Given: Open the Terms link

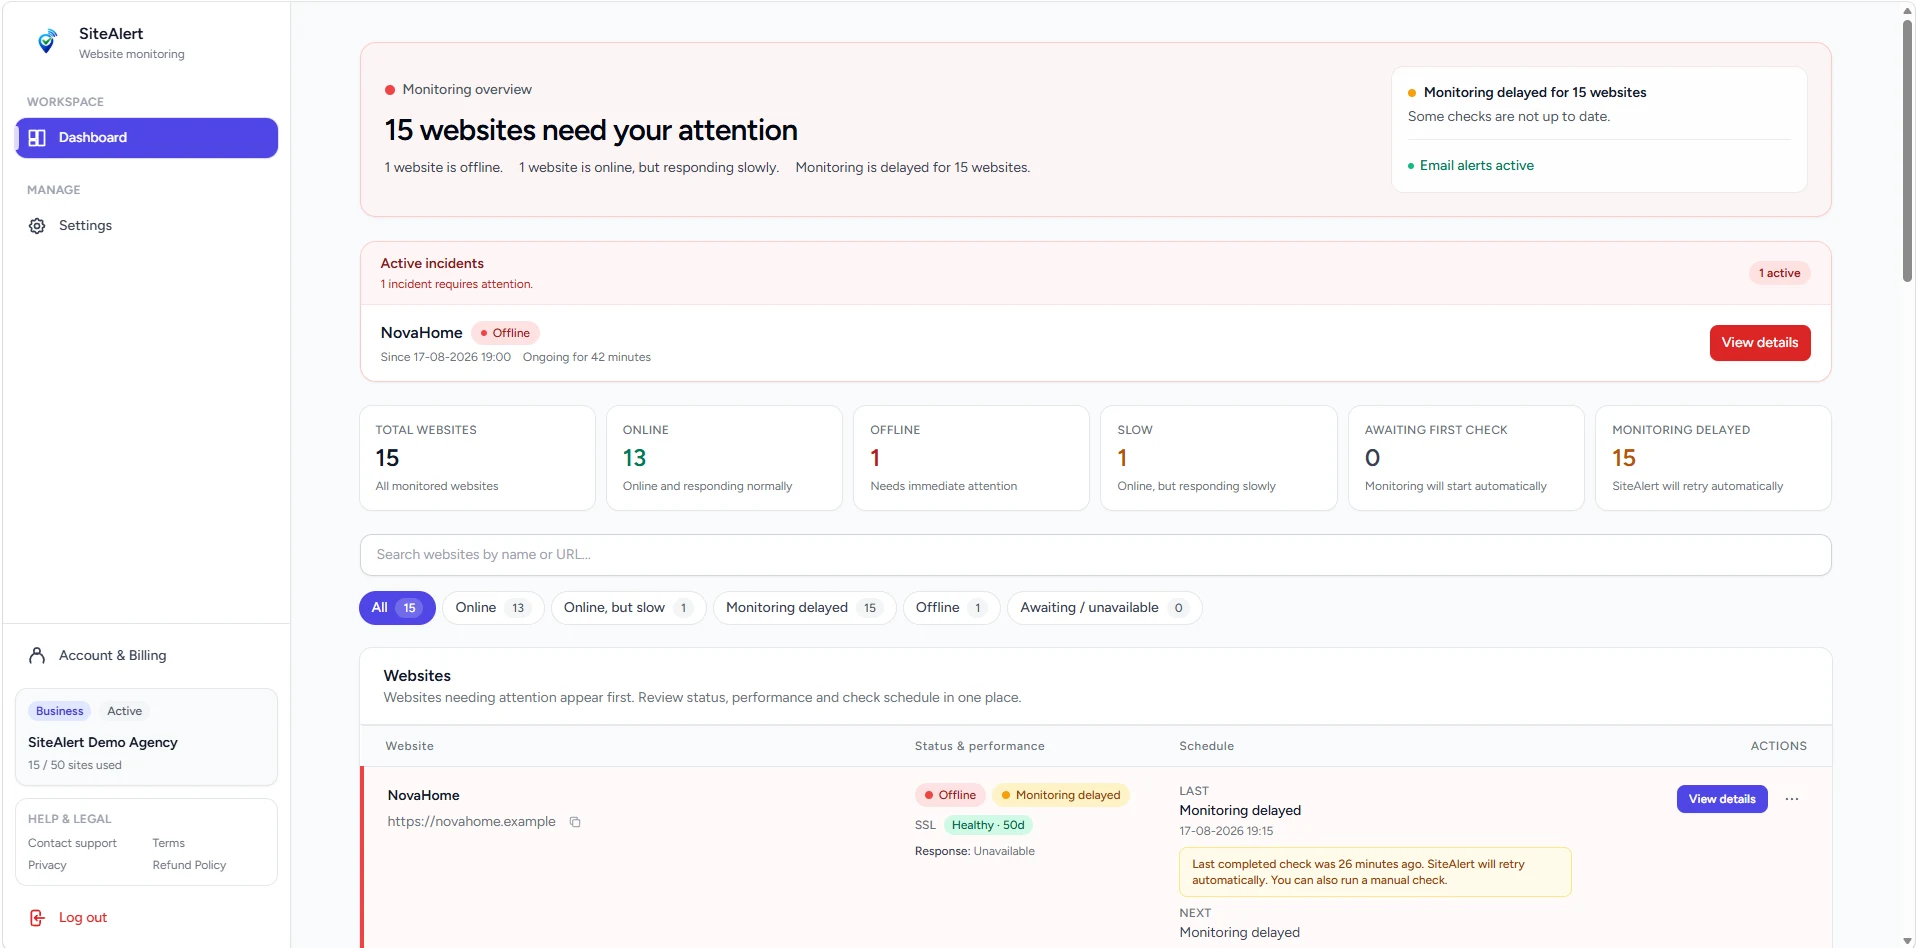Looking at the screenshot, I should pyautogui.click(x=168, y=843).
